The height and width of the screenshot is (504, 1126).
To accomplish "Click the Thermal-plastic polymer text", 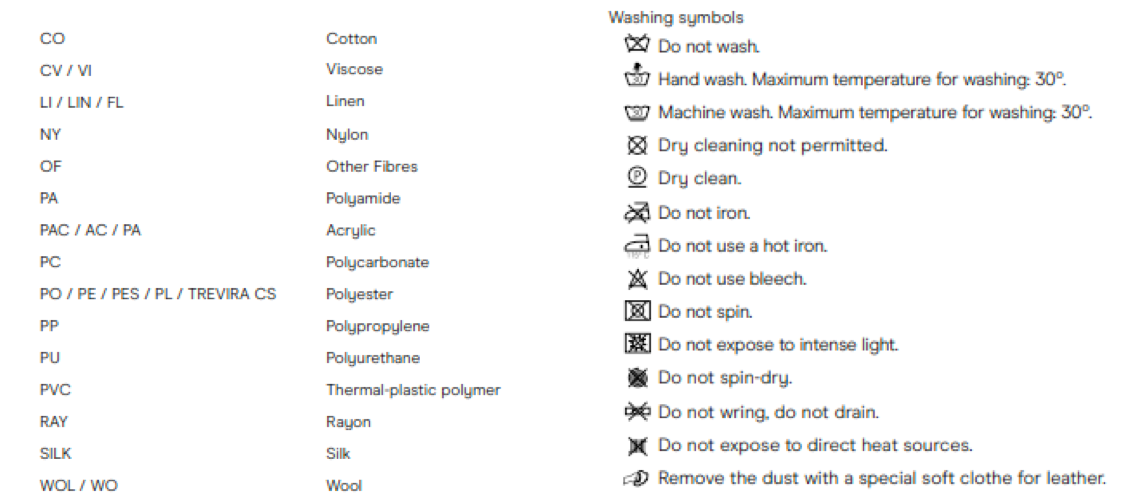I will [x=413, y=391].
